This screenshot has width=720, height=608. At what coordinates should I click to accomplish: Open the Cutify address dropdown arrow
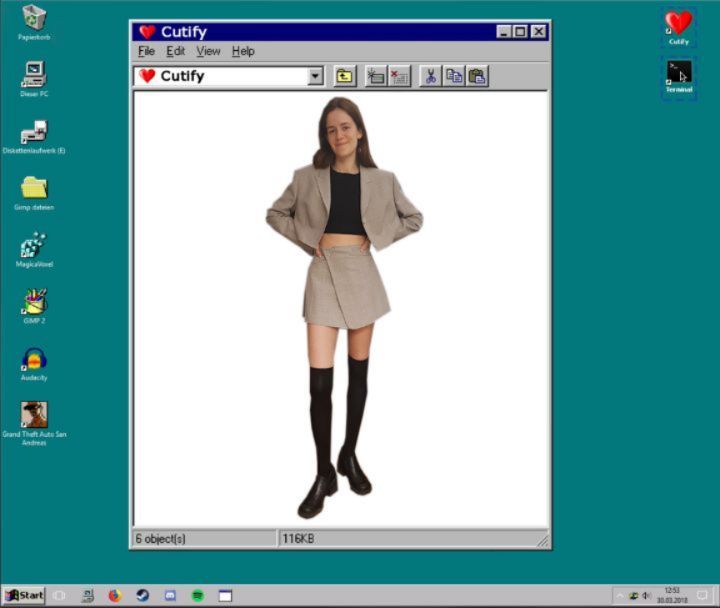pyautogui.click(x=315, y=76)
